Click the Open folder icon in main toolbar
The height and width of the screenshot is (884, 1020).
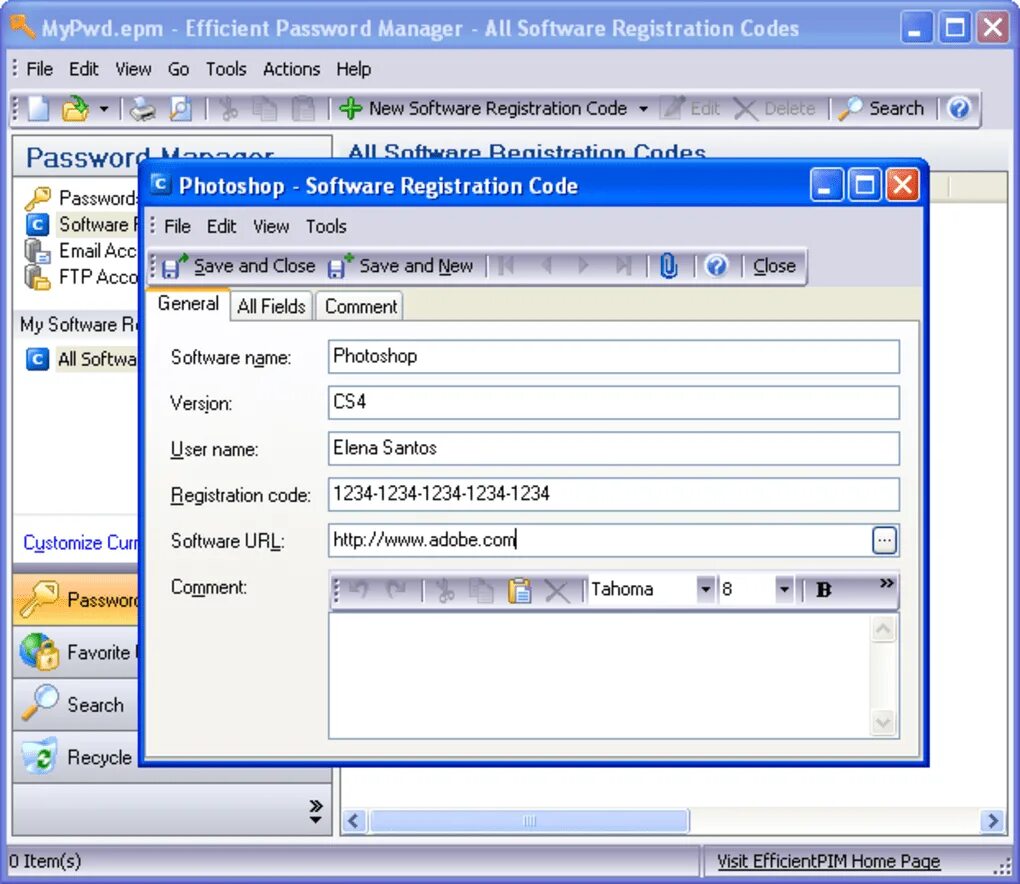pos(75,109)
